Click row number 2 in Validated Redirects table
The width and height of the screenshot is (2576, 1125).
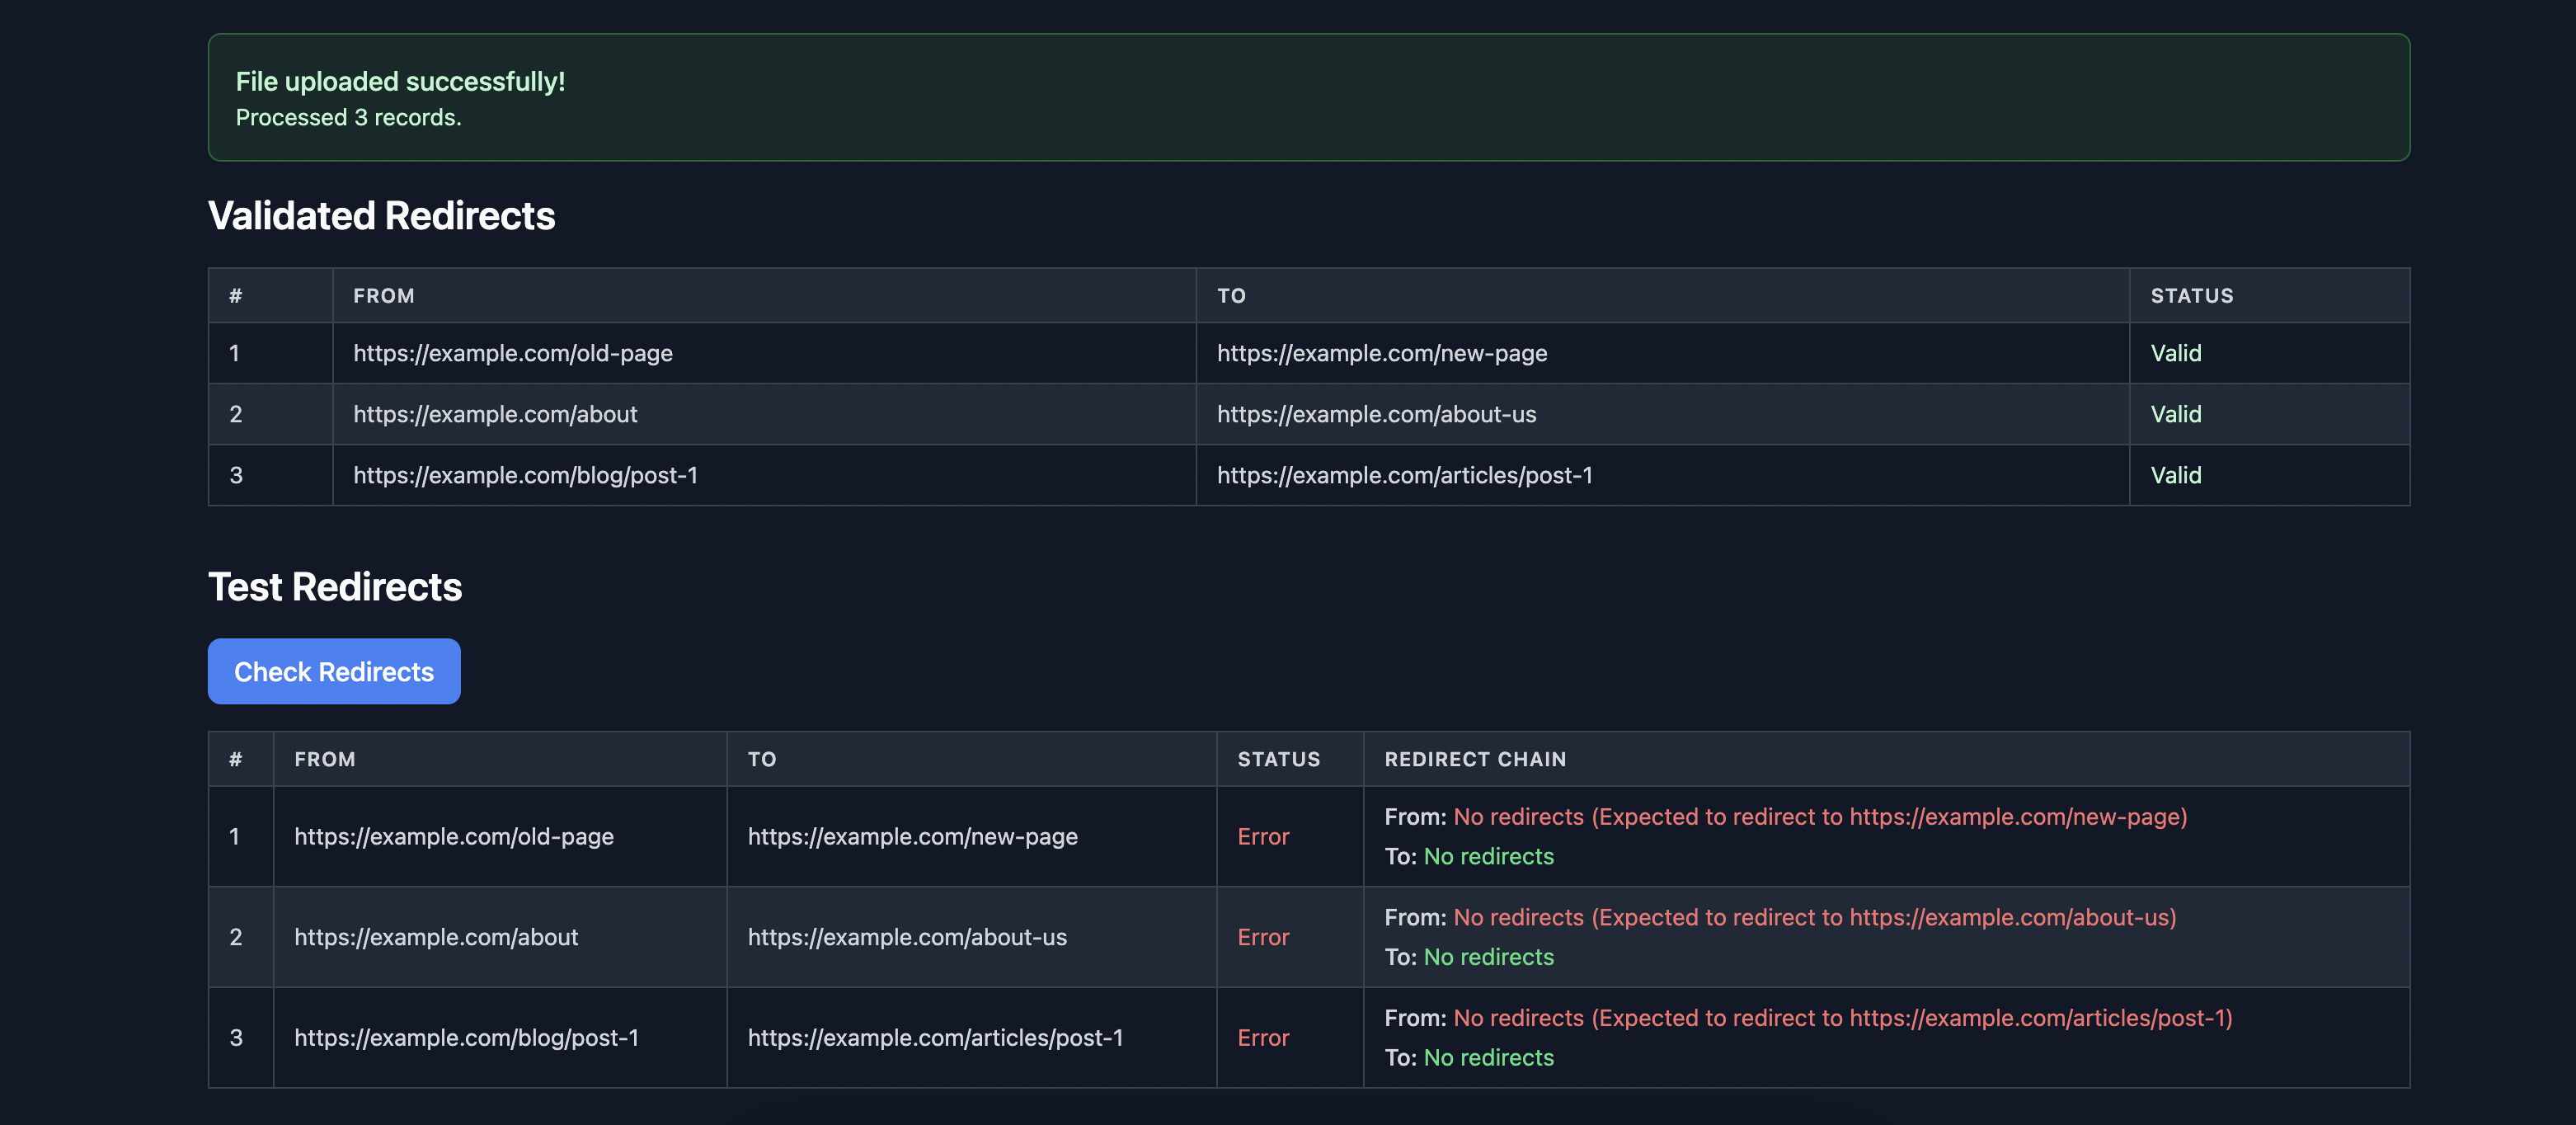(x=236, y=414)
